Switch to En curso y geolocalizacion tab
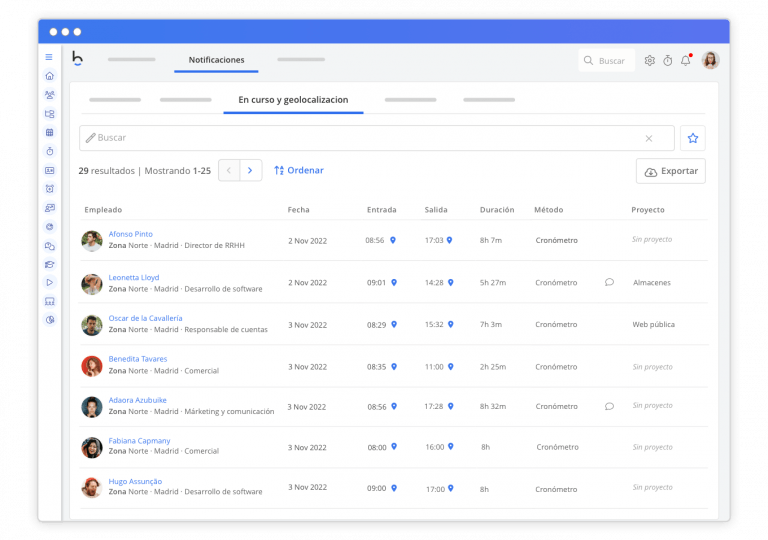The width and height of the screenshot is (768, 540). pos(293,100)
